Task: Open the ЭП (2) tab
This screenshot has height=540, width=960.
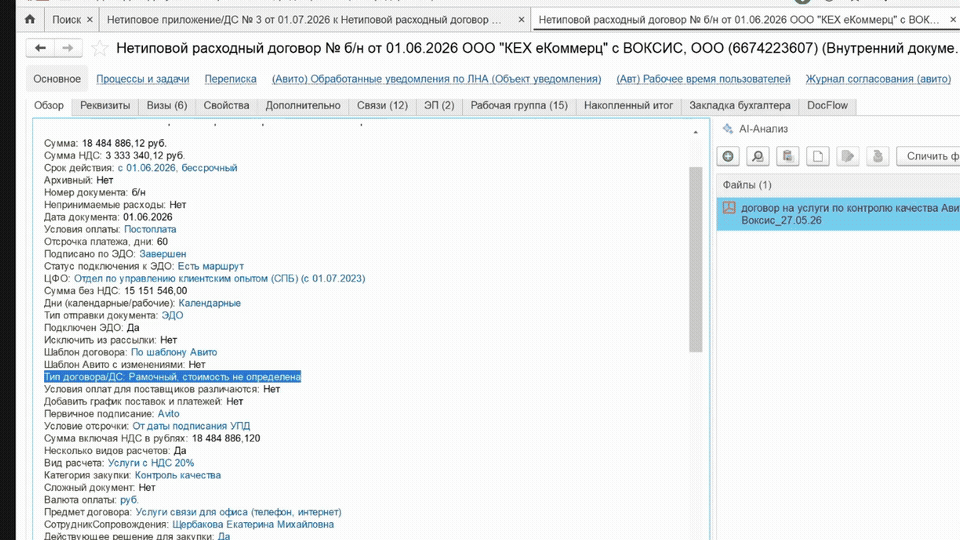Action: [439, 105]
